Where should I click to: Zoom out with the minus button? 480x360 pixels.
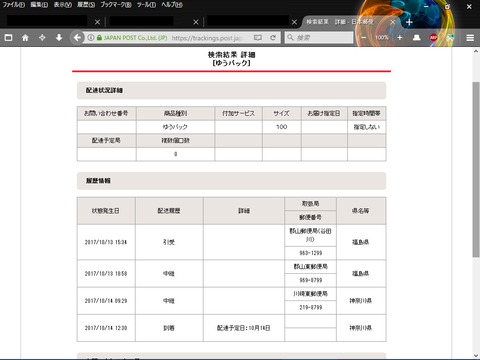[x=364, y=38]
